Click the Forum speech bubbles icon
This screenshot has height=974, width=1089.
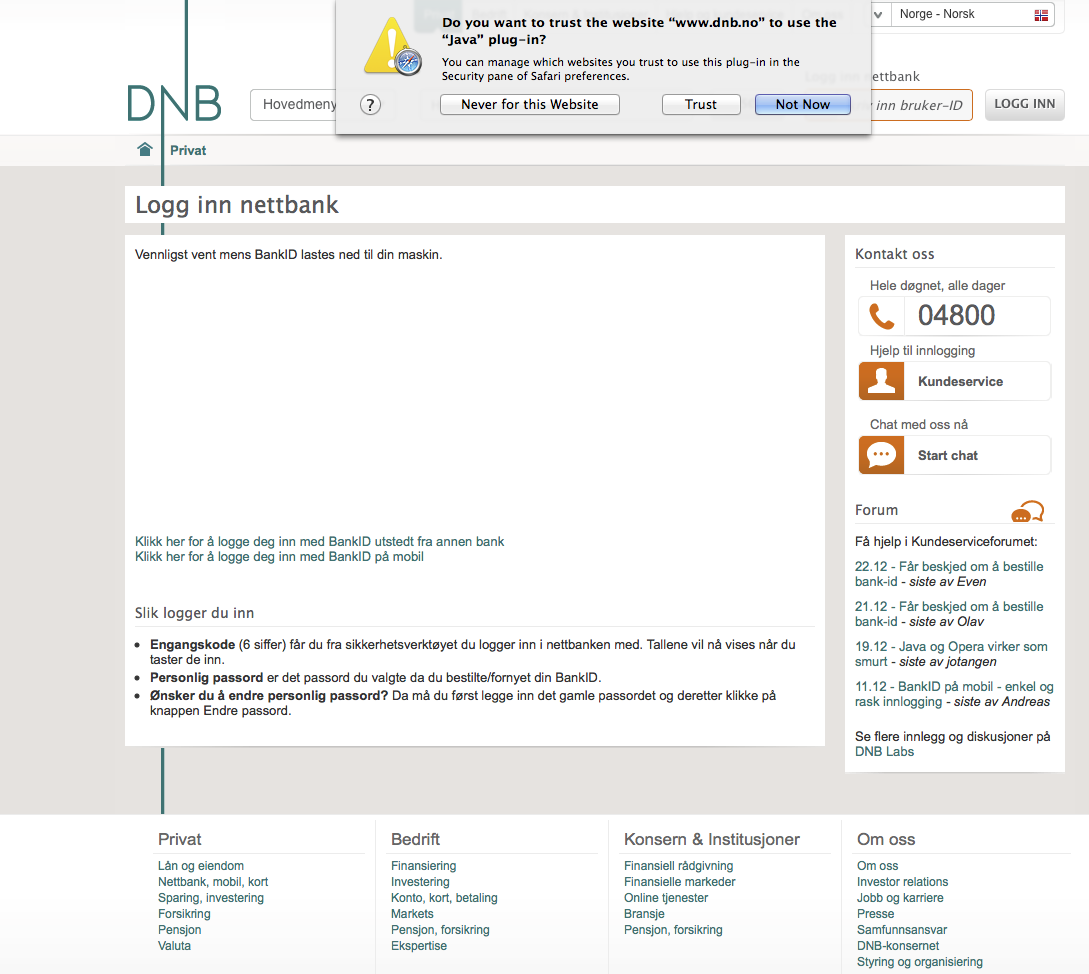coord(1027,512)
